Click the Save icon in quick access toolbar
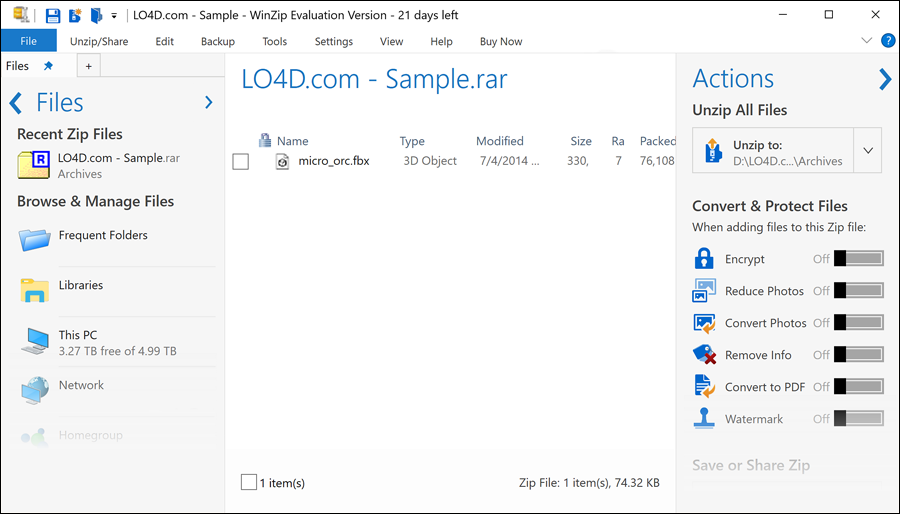Screen dimensions: 900x514 click(x=53, y=15)
